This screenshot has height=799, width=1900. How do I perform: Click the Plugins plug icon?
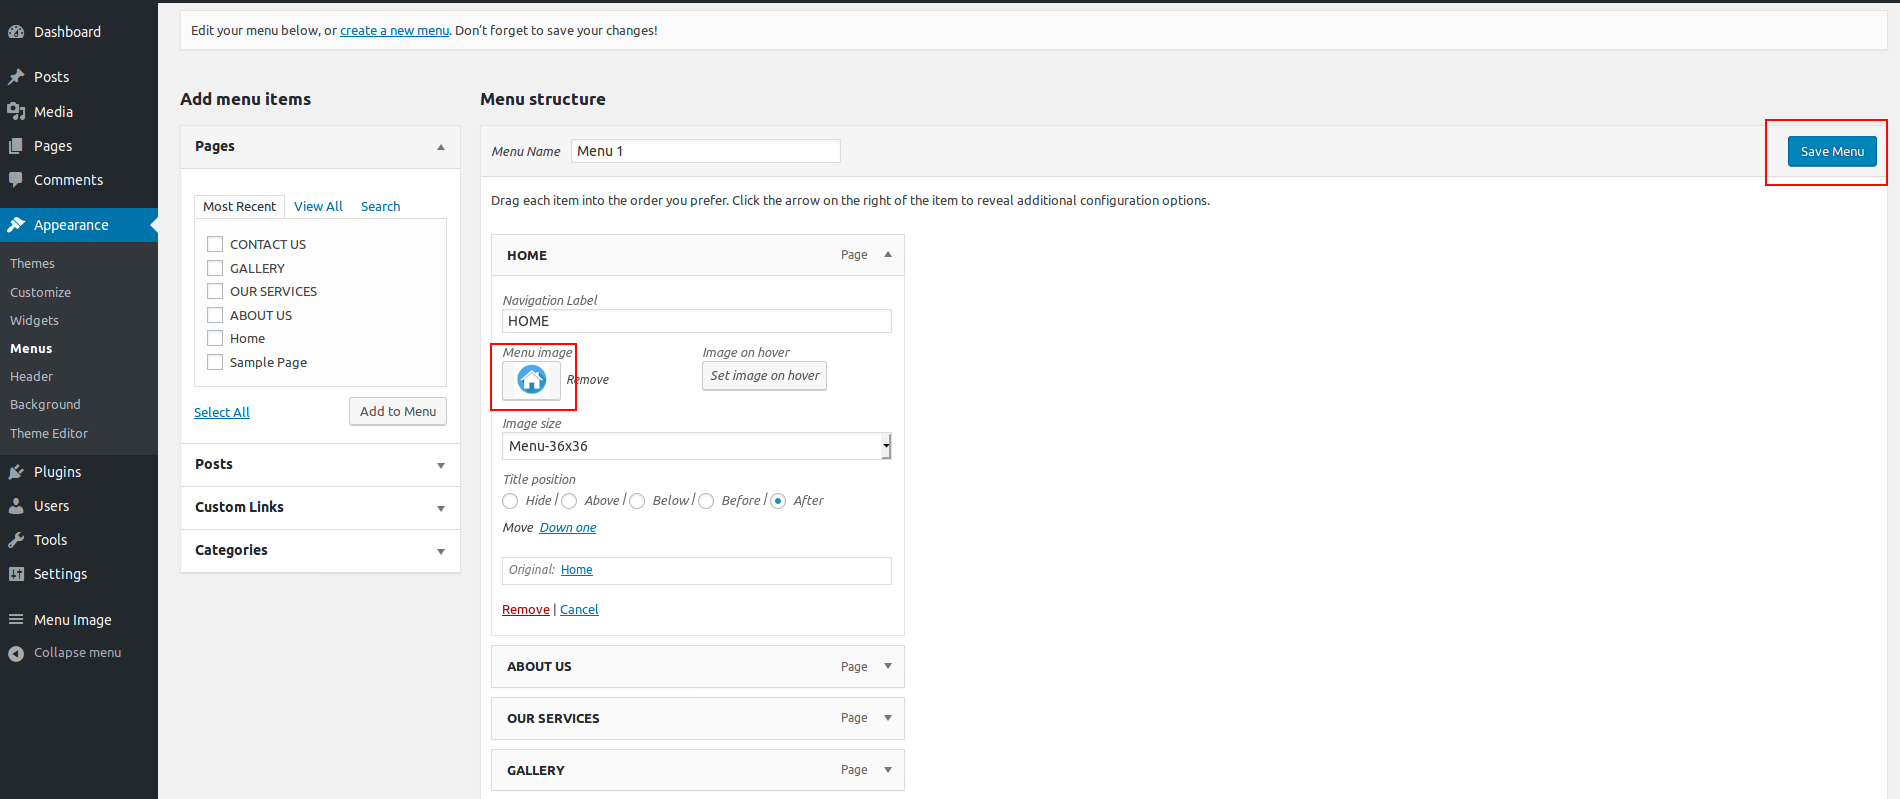(16, 472)
